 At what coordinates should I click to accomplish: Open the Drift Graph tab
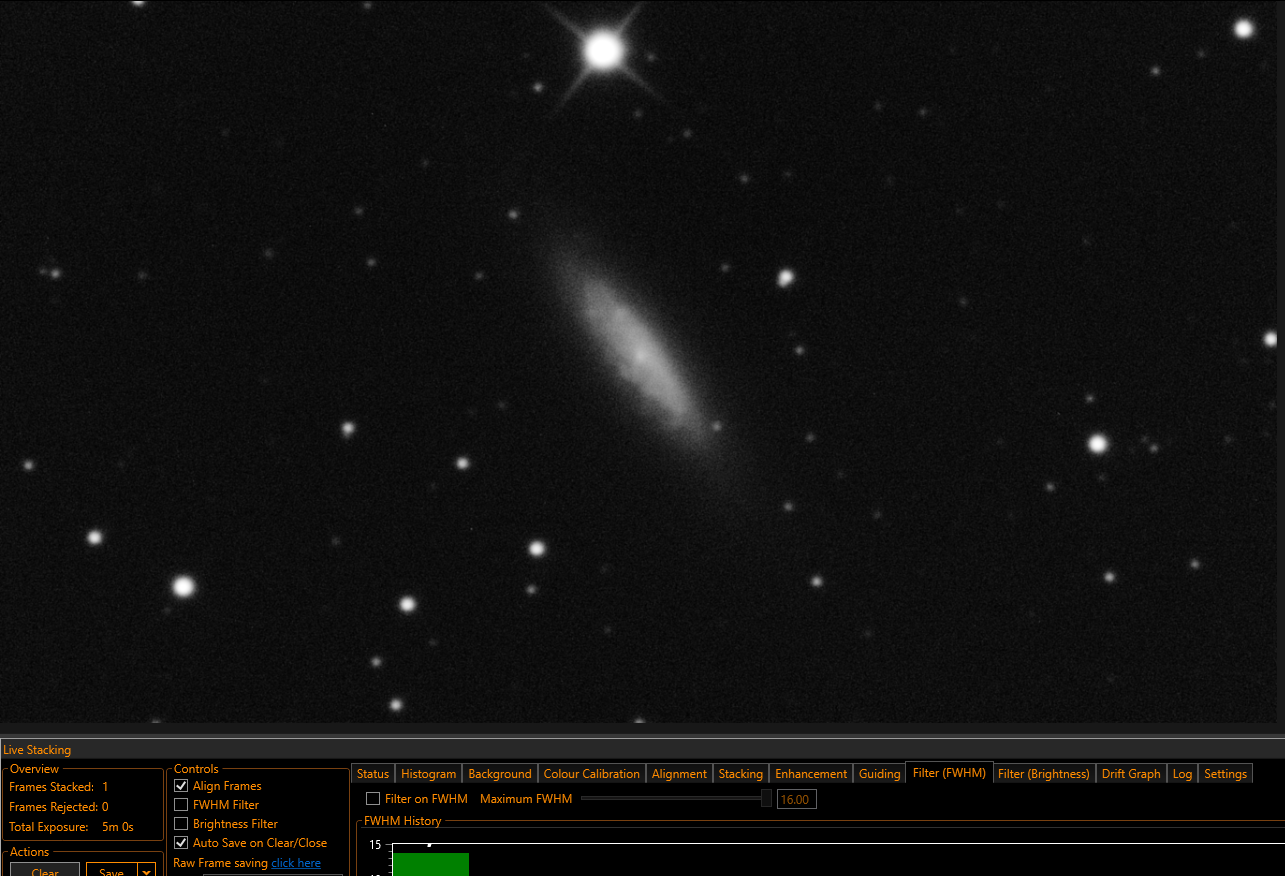click(x=1131, y=774)
